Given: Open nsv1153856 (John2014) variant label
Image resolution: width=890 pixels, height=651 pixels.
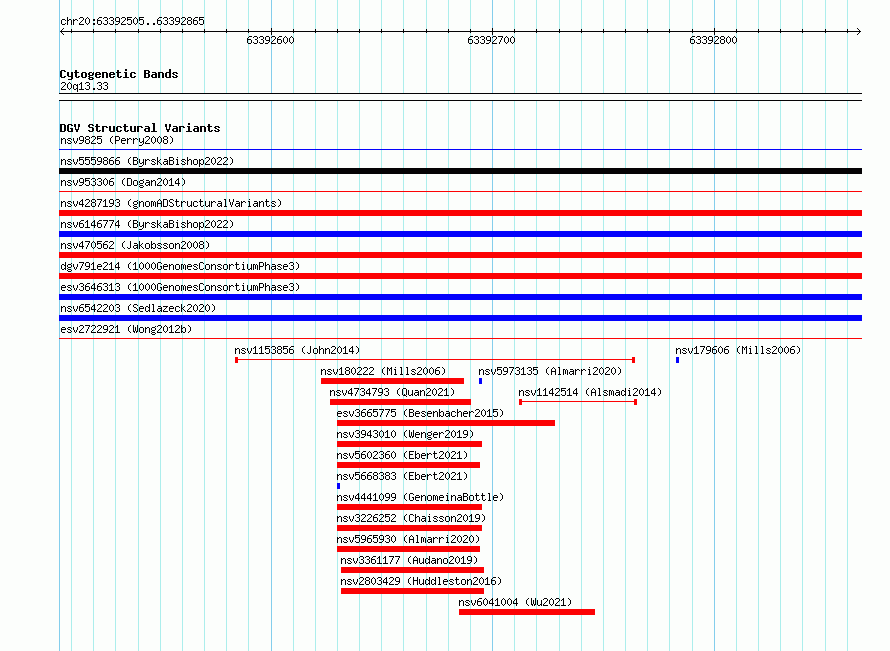Looking at the screenshot, I should (297, 350).
